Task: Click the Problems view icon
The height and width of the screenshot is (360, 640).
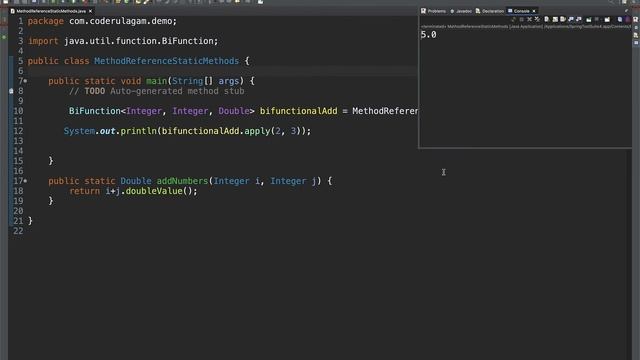Action: 423,11
